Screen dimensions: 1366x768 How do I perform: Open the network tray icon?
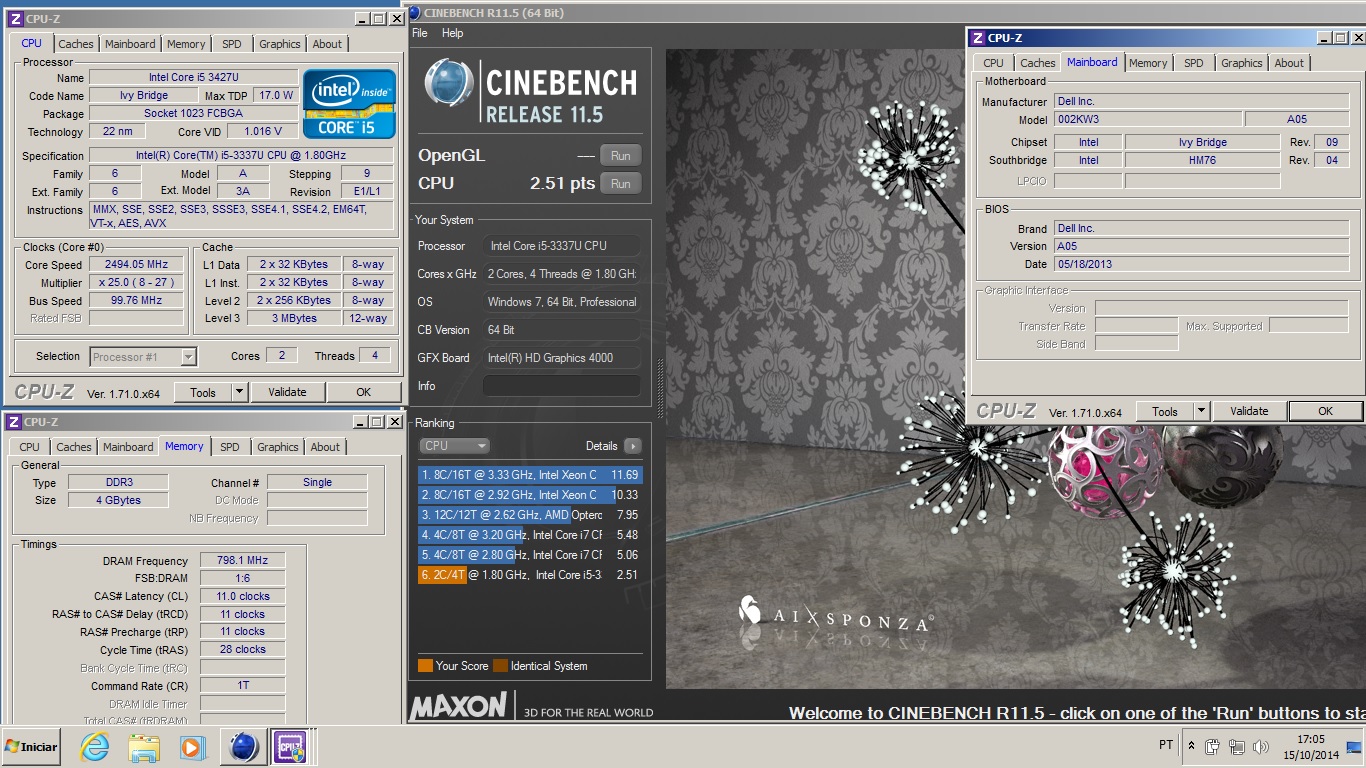click(x=1237, y=746)
